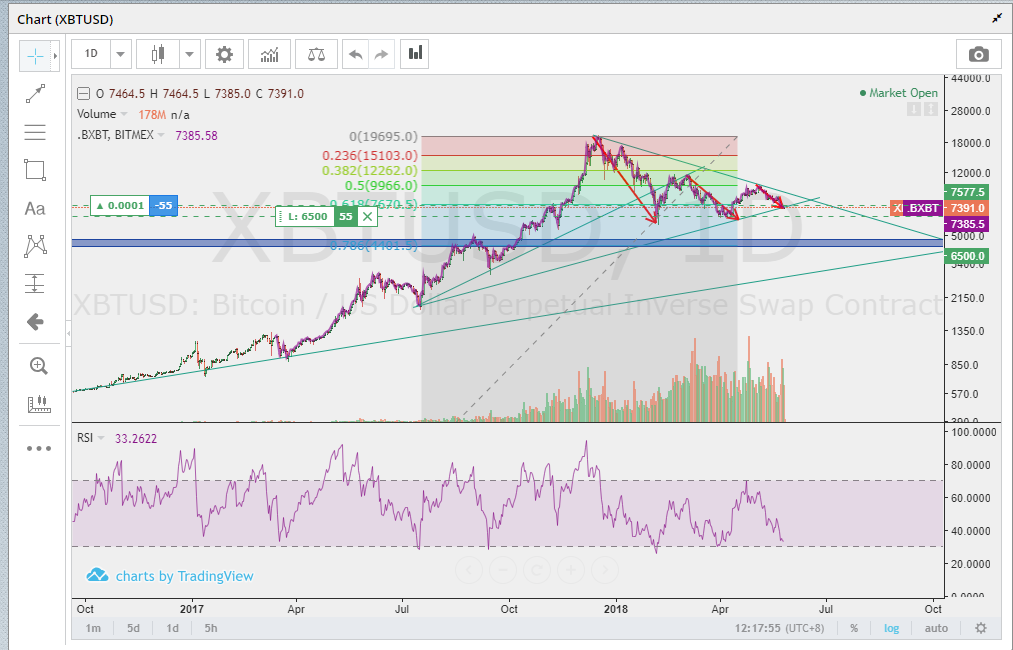Toggle percent scale mode
Viewport: 1013px width, 650px height.
(854, 628)
